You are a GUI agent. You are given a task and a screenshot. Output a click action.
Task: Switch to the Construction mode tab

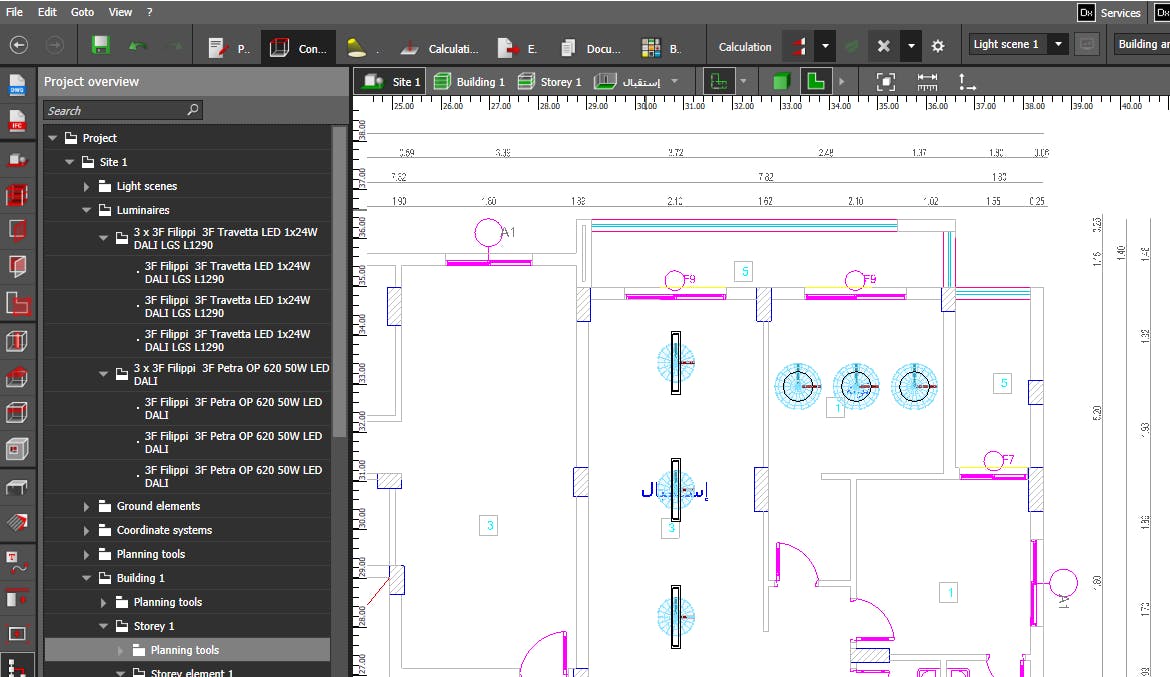coord(298,48)
